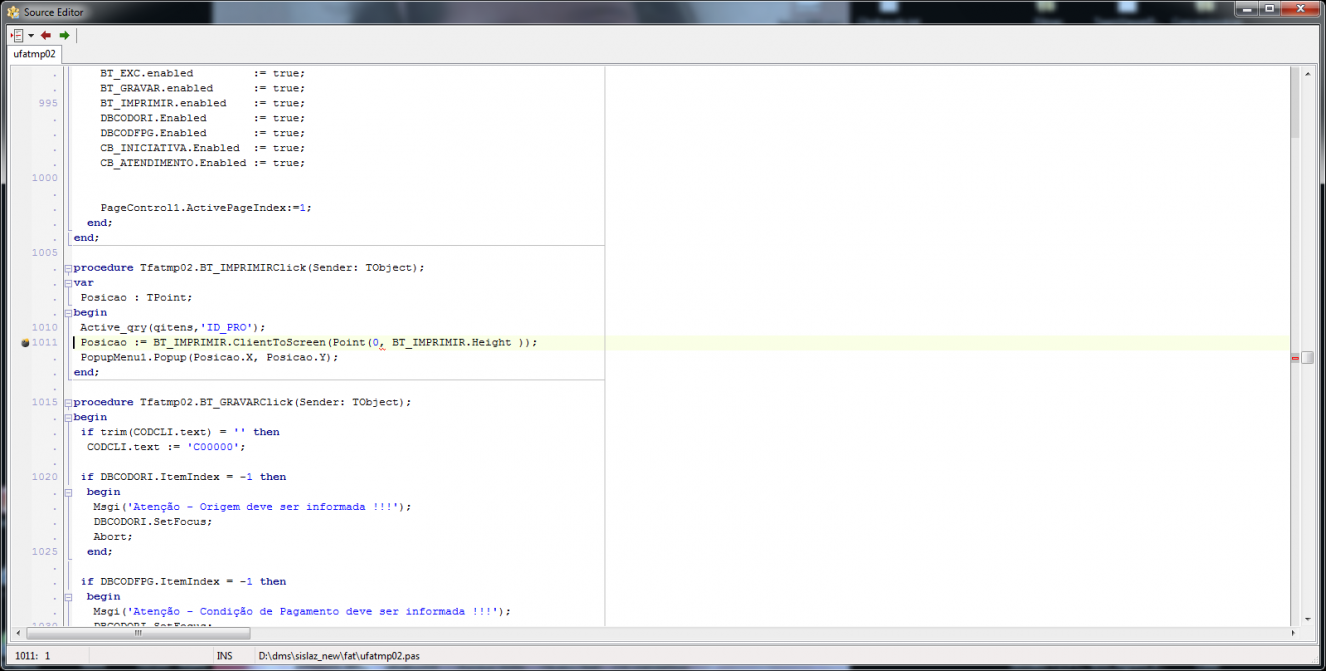Open dropdown arrow beside jump history icon

point(31,36)
